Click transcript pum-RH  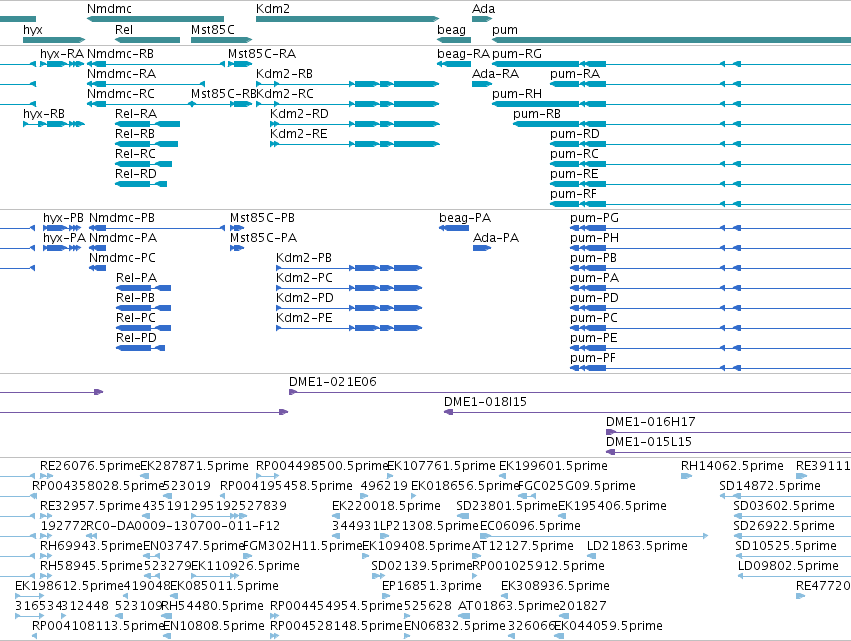pyautogui.click(x=517, y=94)
